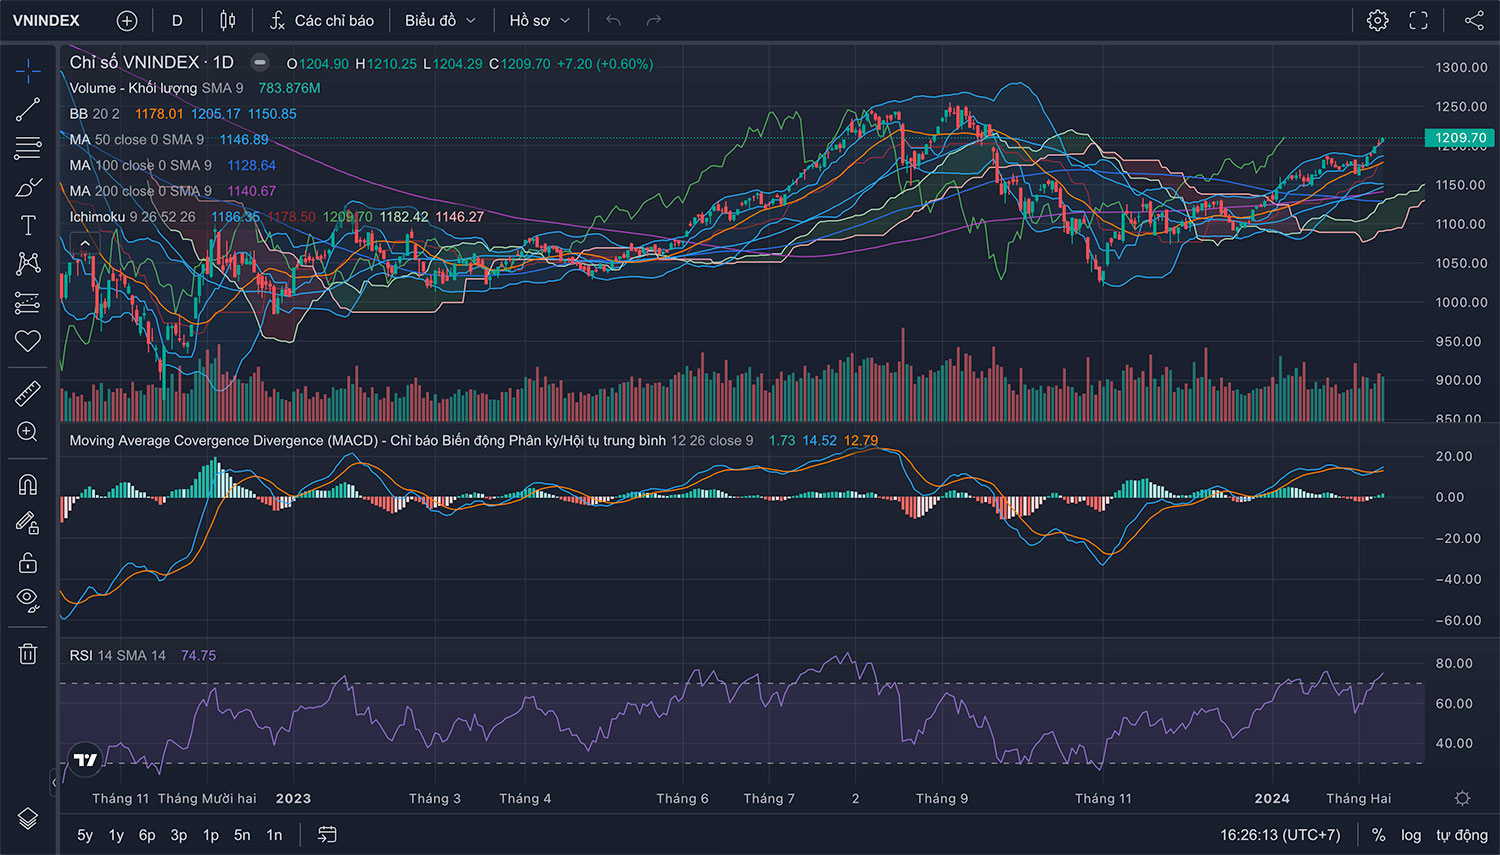Select the 1y time range
This screenshot has height=855, width=1500.
click(116, 835)
